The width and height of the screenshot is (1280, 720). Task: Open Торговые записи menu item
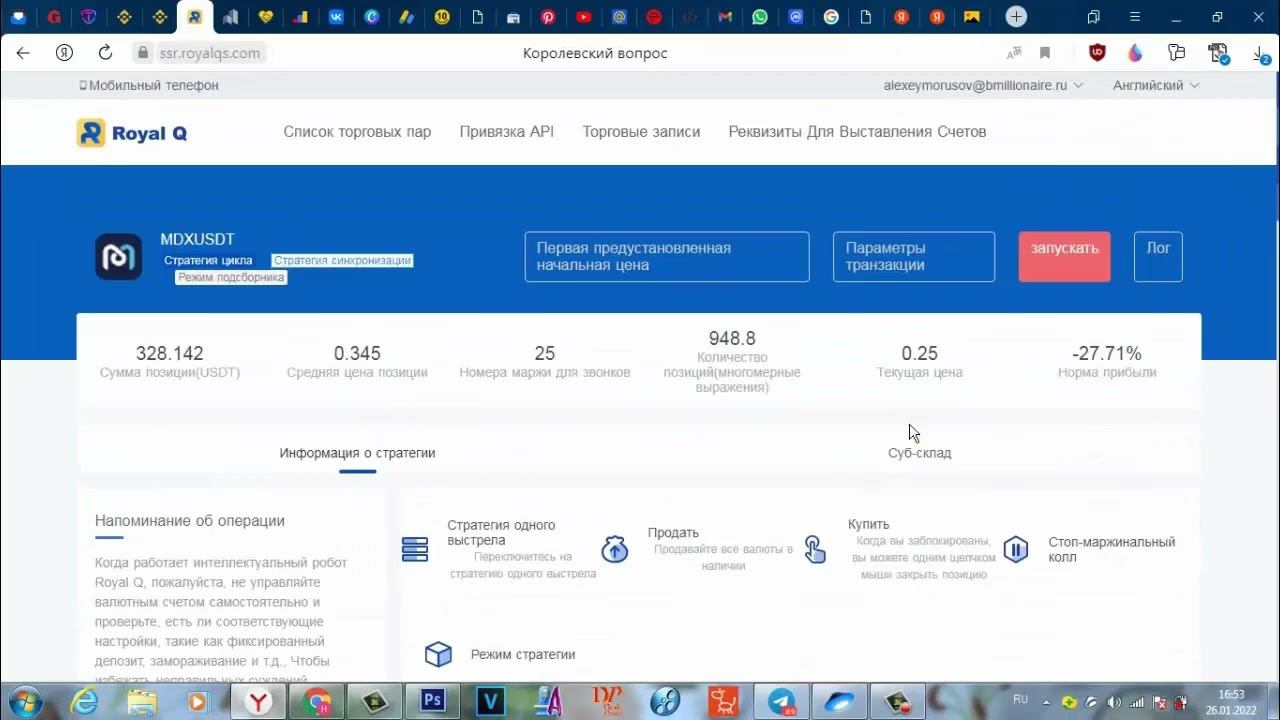click(x=641, y=132)
